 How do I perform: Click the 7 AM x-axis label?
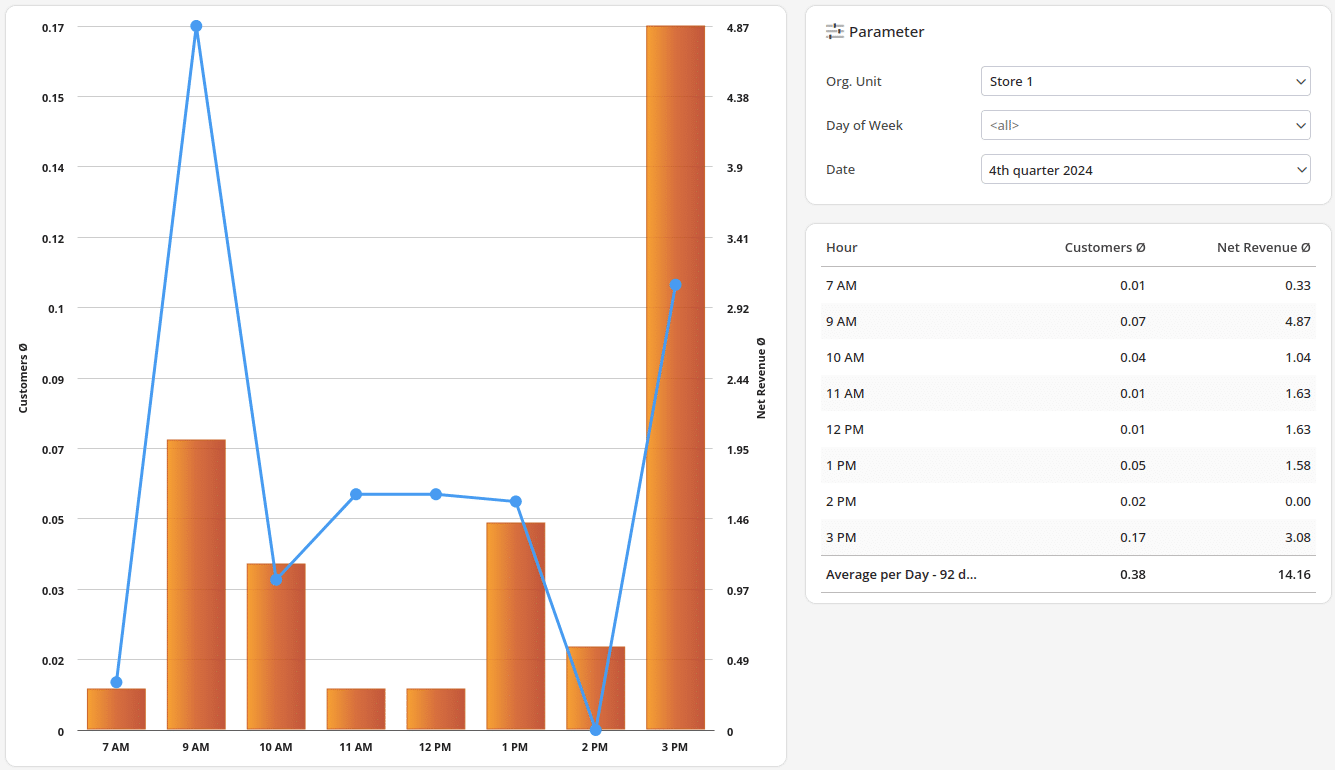point(115,746)
